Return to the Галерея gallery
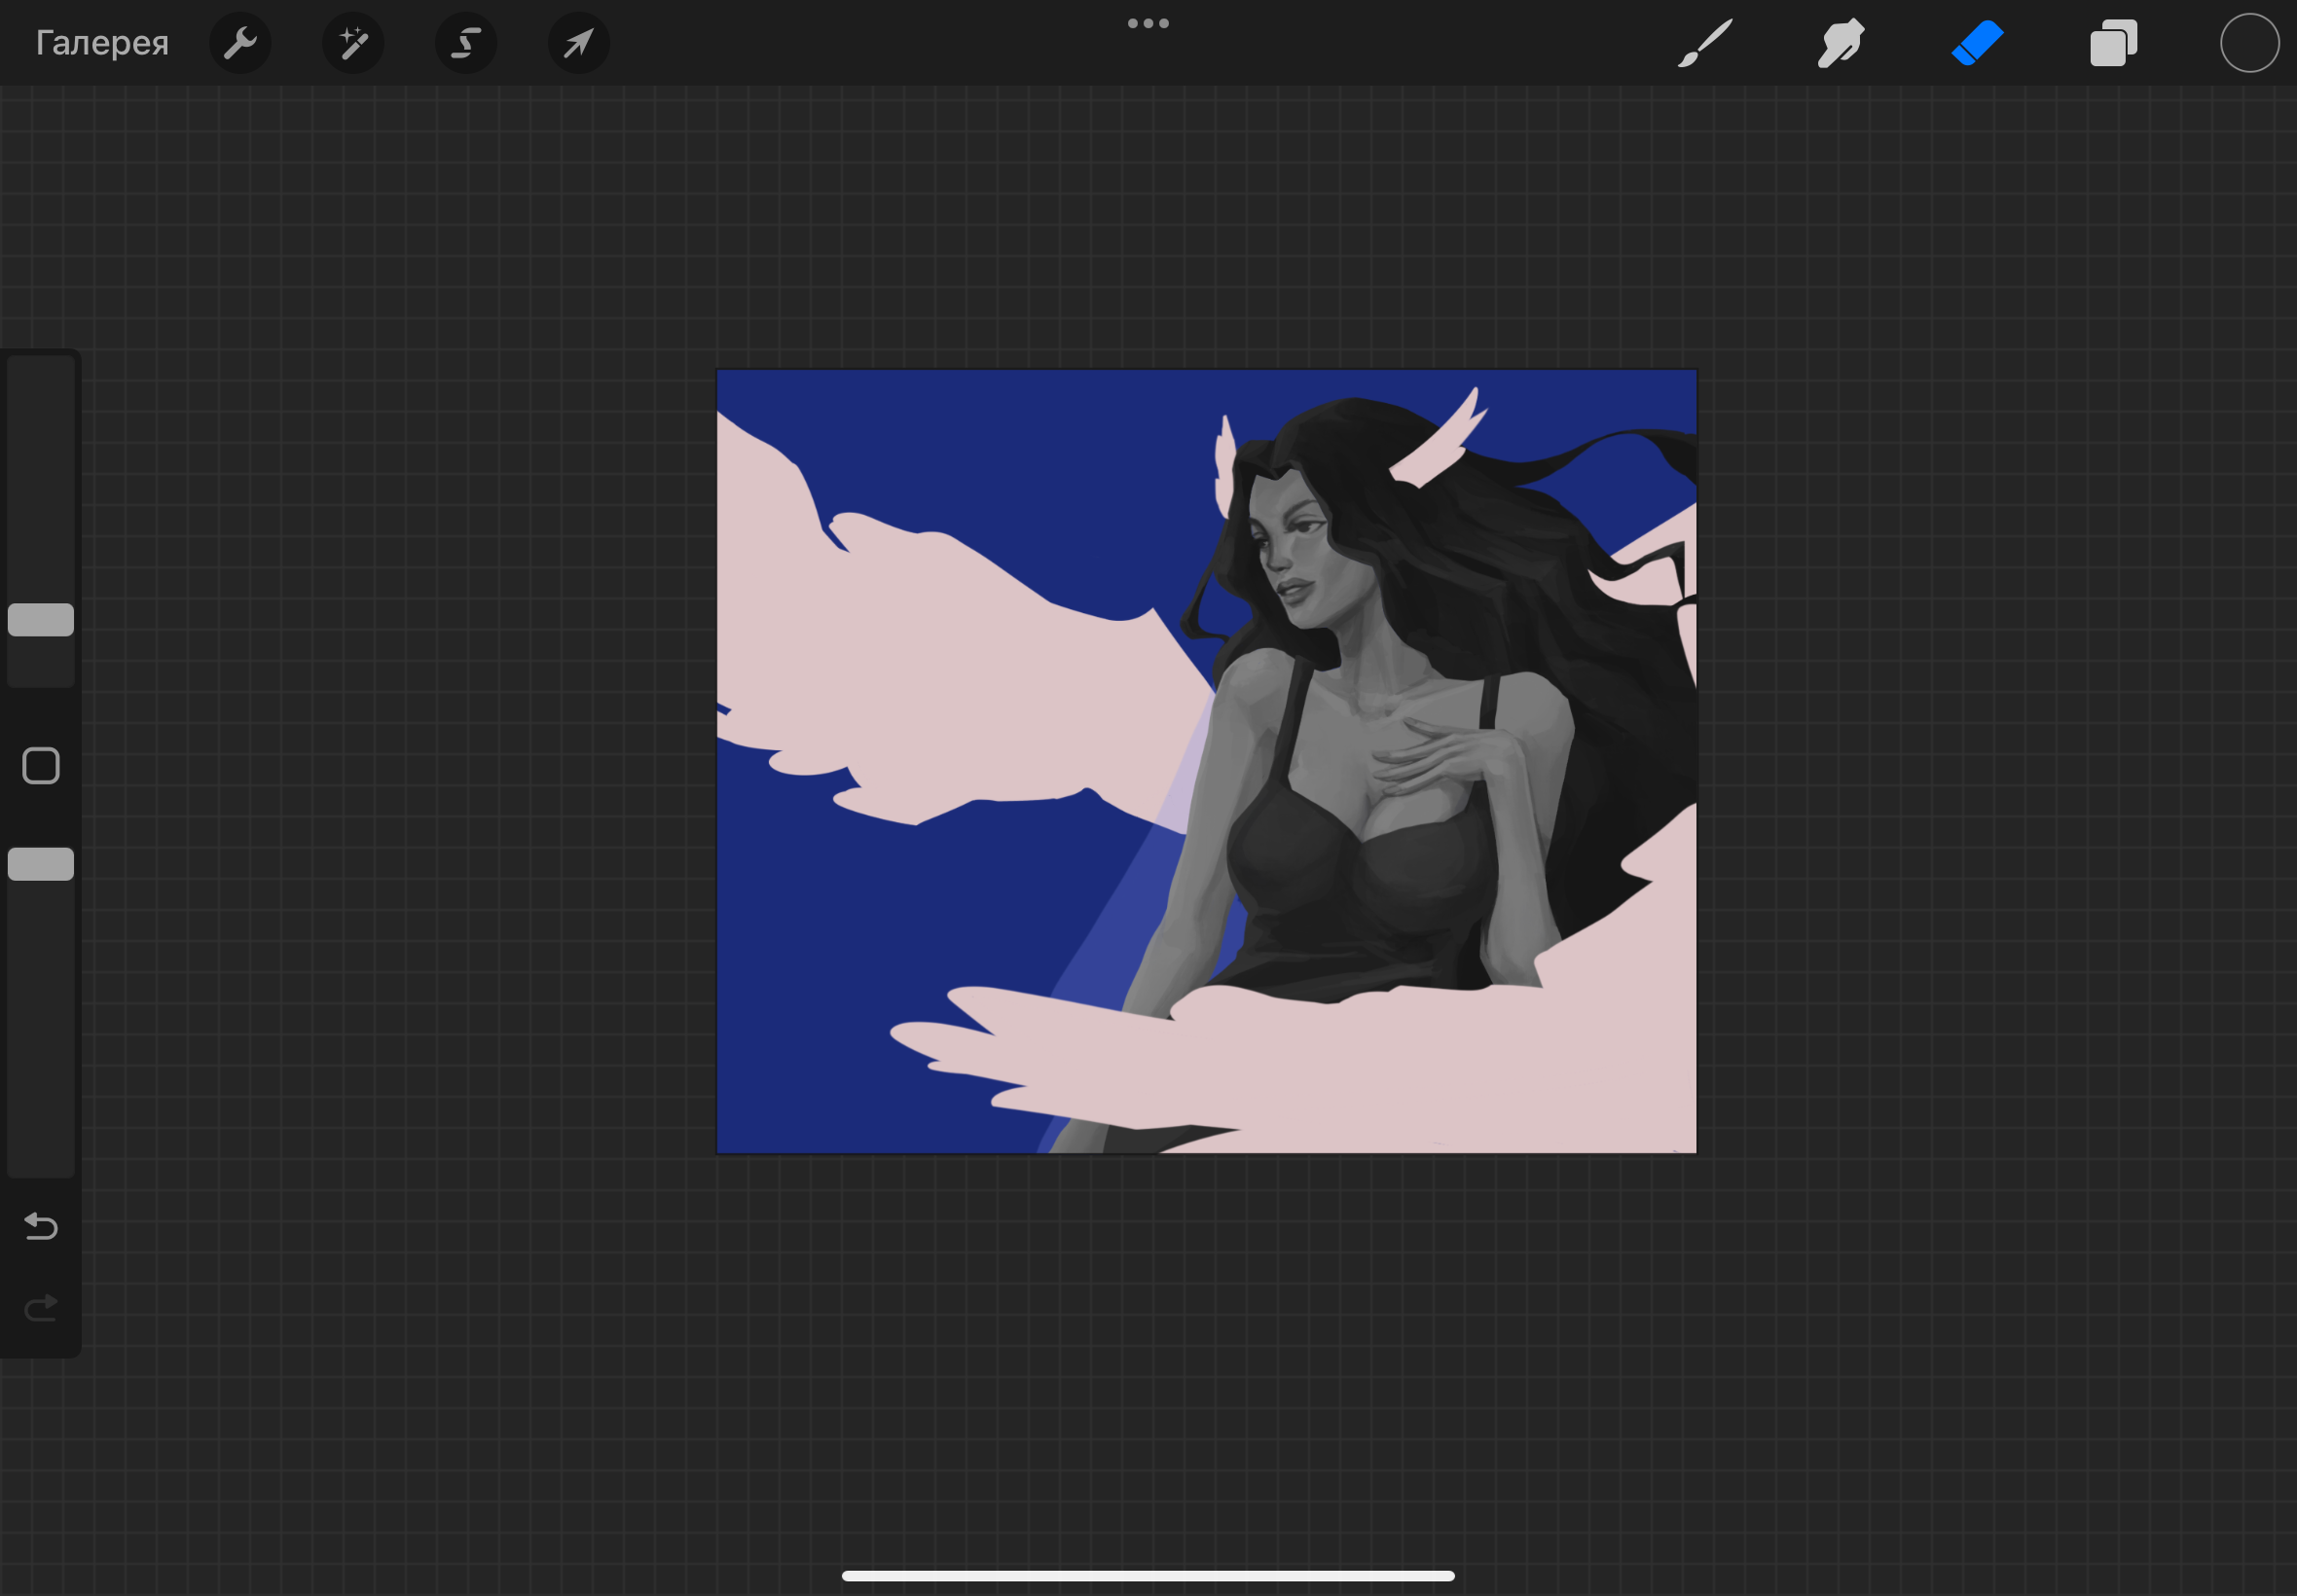 [102, 43]
